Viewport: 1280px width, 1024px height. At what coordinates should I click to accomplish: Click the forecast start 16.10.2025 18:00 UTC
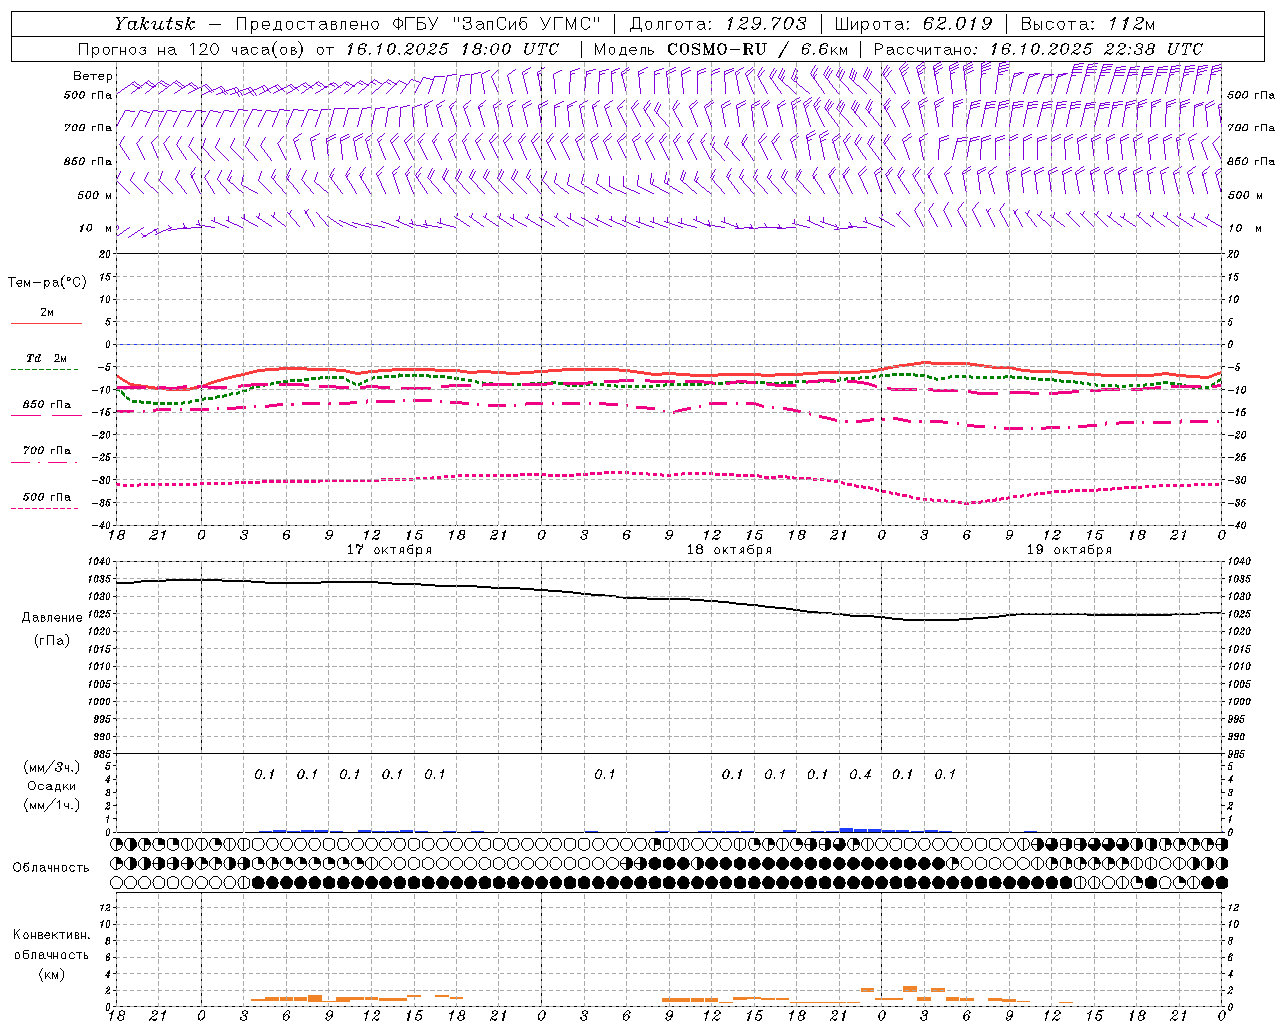pyautogui.click(x=452, y=49)
